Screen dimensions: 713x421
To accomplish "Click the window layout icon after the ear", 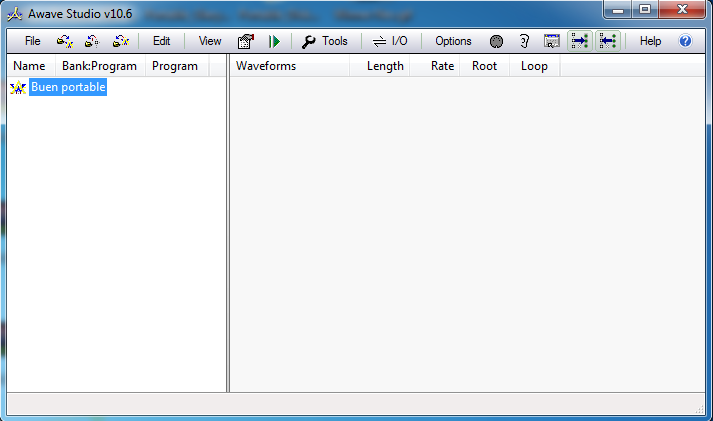I will pos(552,41).
